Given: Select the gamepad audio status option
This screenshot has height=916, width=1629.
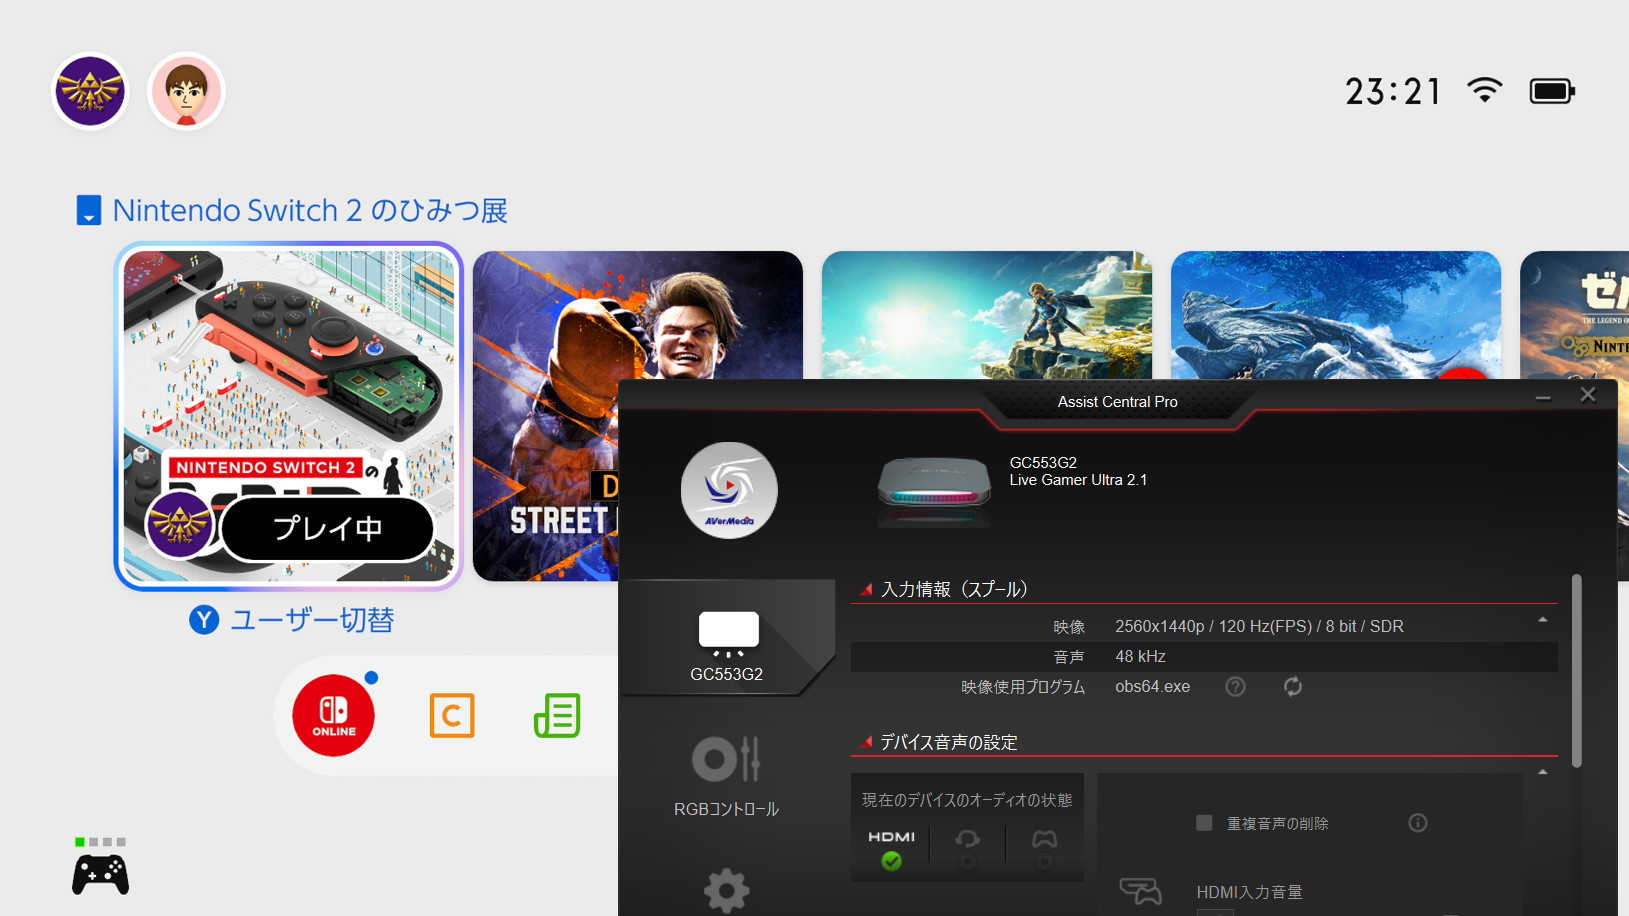Looking at the screenshot, I should click(x=1044, y=848).
